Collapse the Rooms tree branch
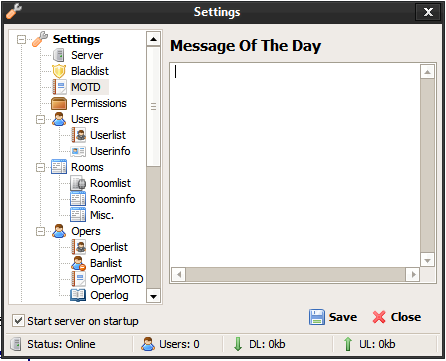Viewport: 446px width, 361px height. coord(40,167)
